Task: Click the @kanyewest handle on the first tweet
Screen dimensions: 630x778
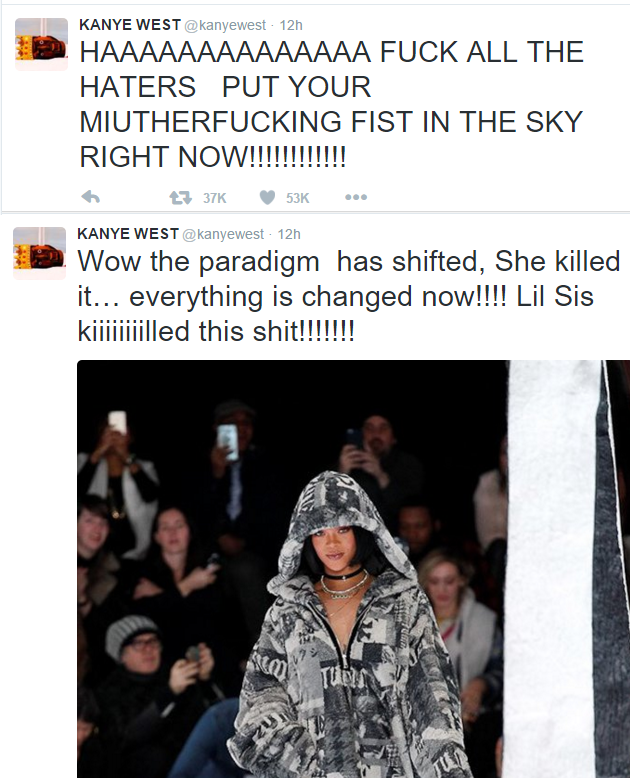Action: (225, 25)
